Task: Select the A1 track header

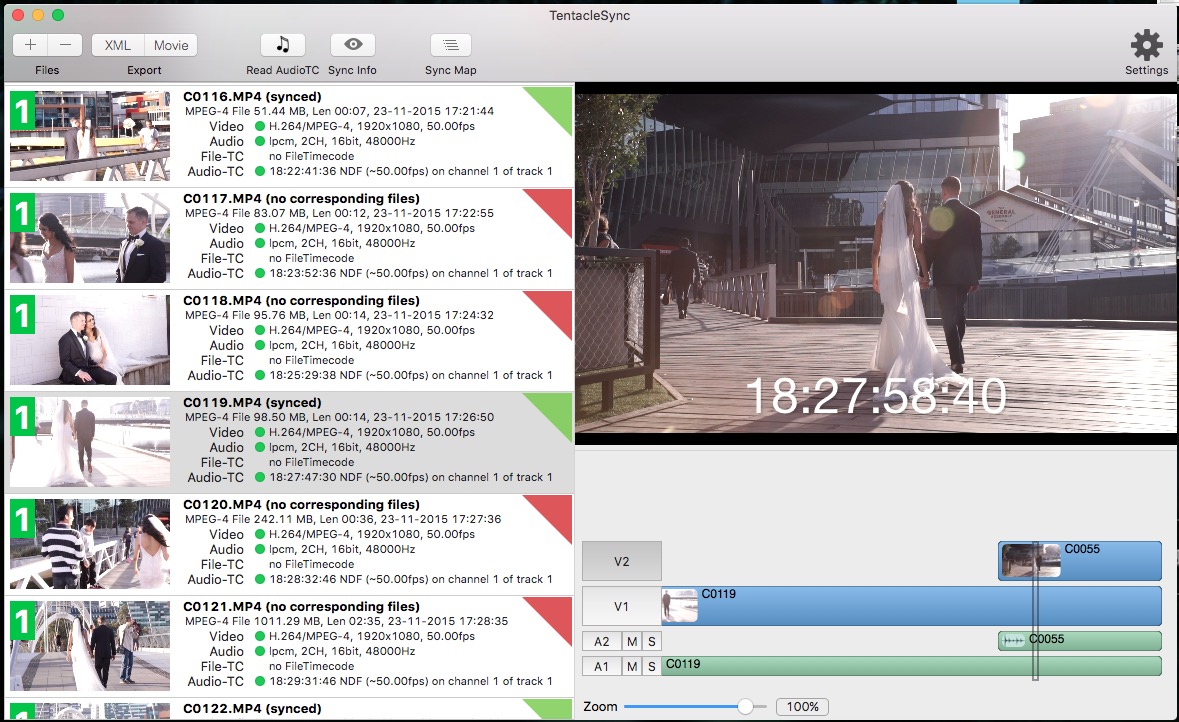Action: (602, 666)
